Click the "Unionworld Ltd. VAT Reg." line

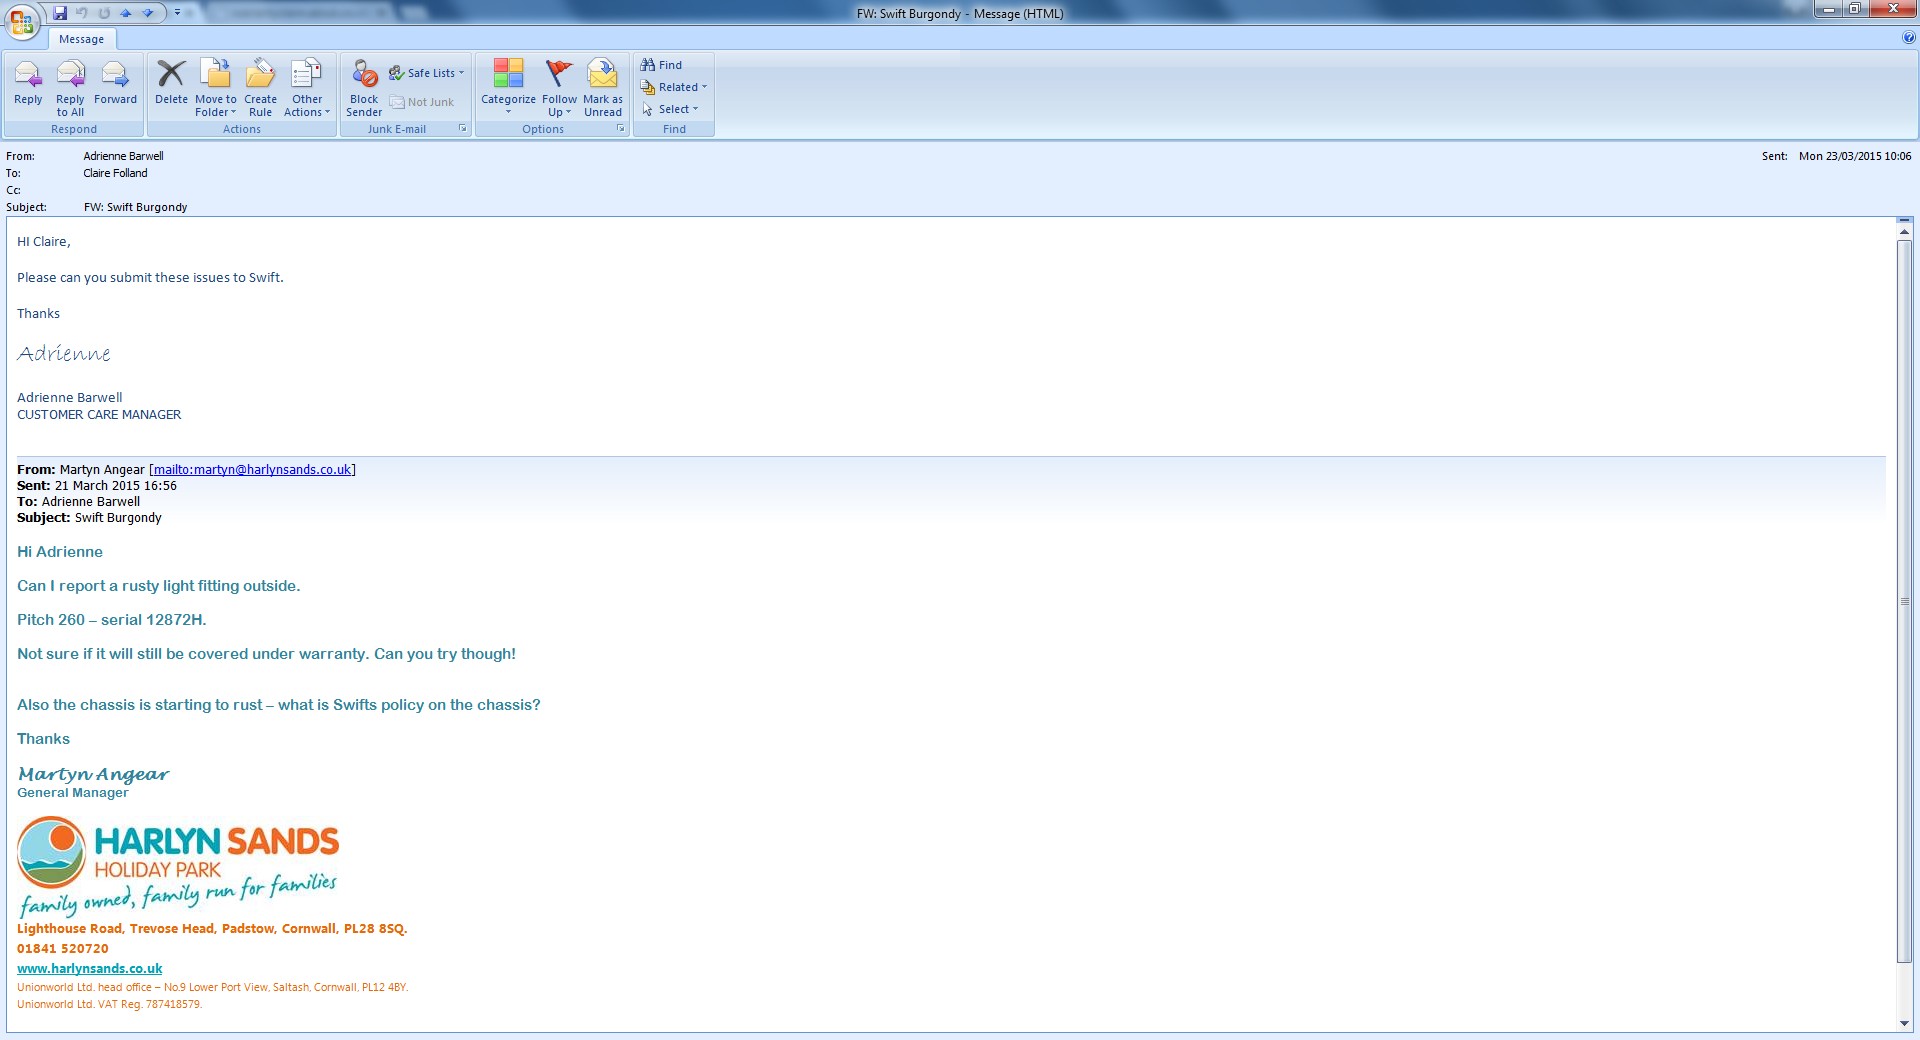(109, 1004)
